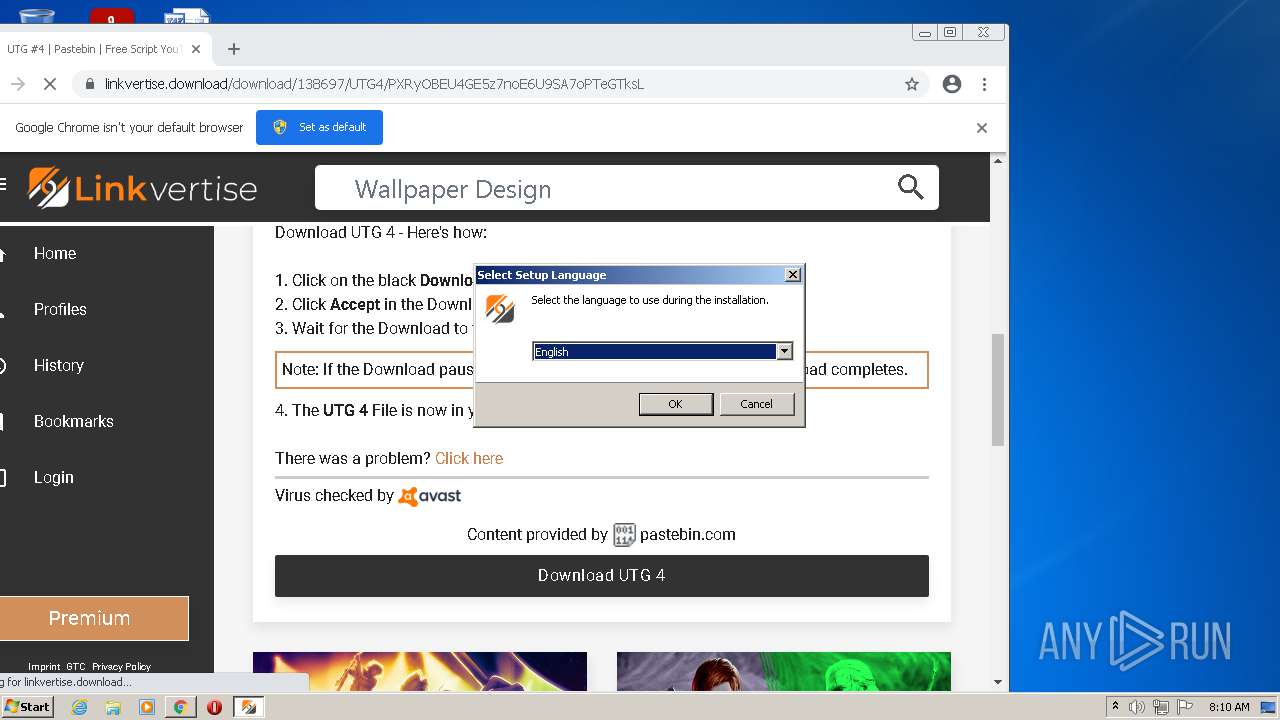Image resolution: width=1280 pixels, height=720 pixels.
Task: Click the black Download UTG 4 button
Action: [x=601, y=575]
